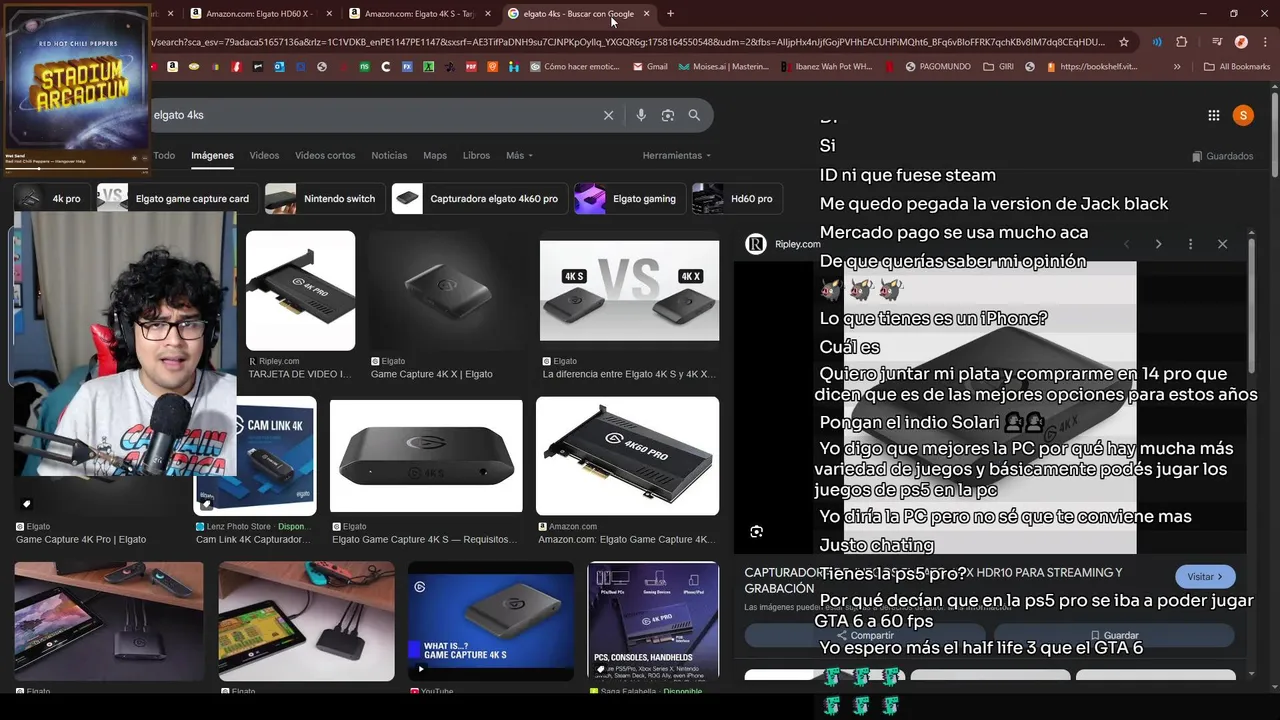Open the Amazon 4K60 Pro card image
Viewport: 1280px width, 720px height.
pos(627,455)
